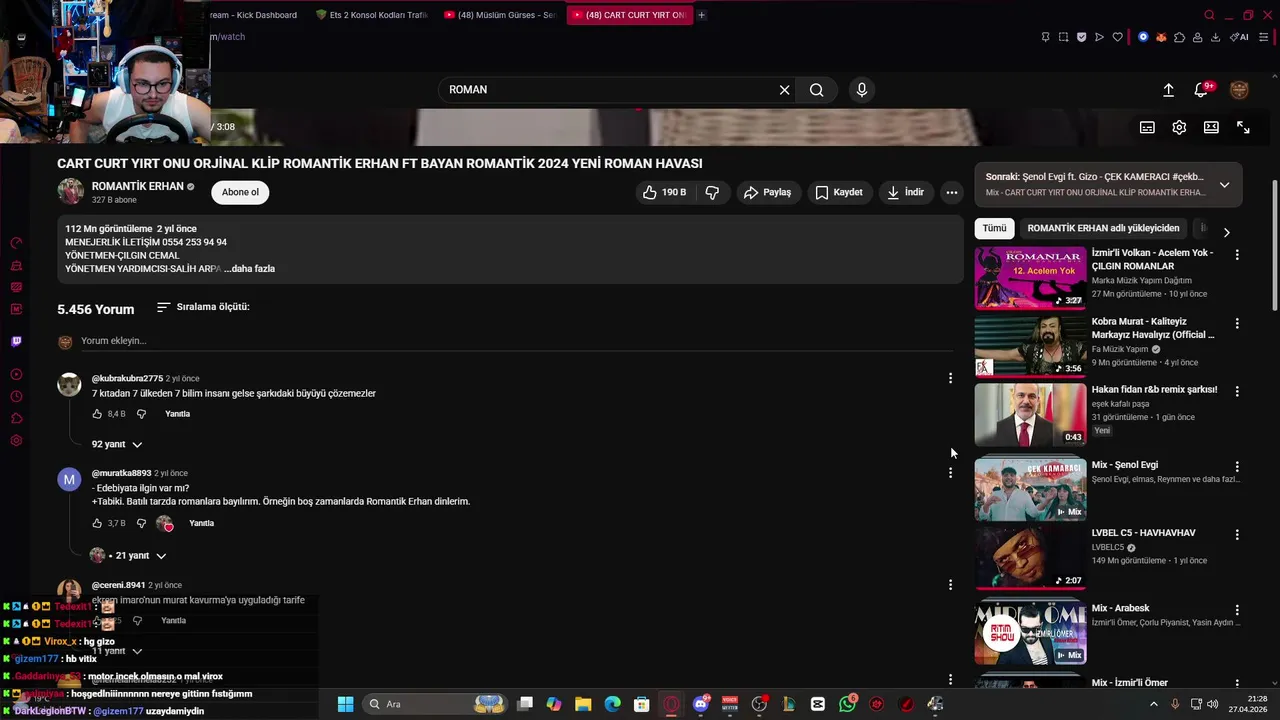Open MetaMask fox extension
The height and width of the screenshot is (720, 1280).
click(x=1161, y=37)
